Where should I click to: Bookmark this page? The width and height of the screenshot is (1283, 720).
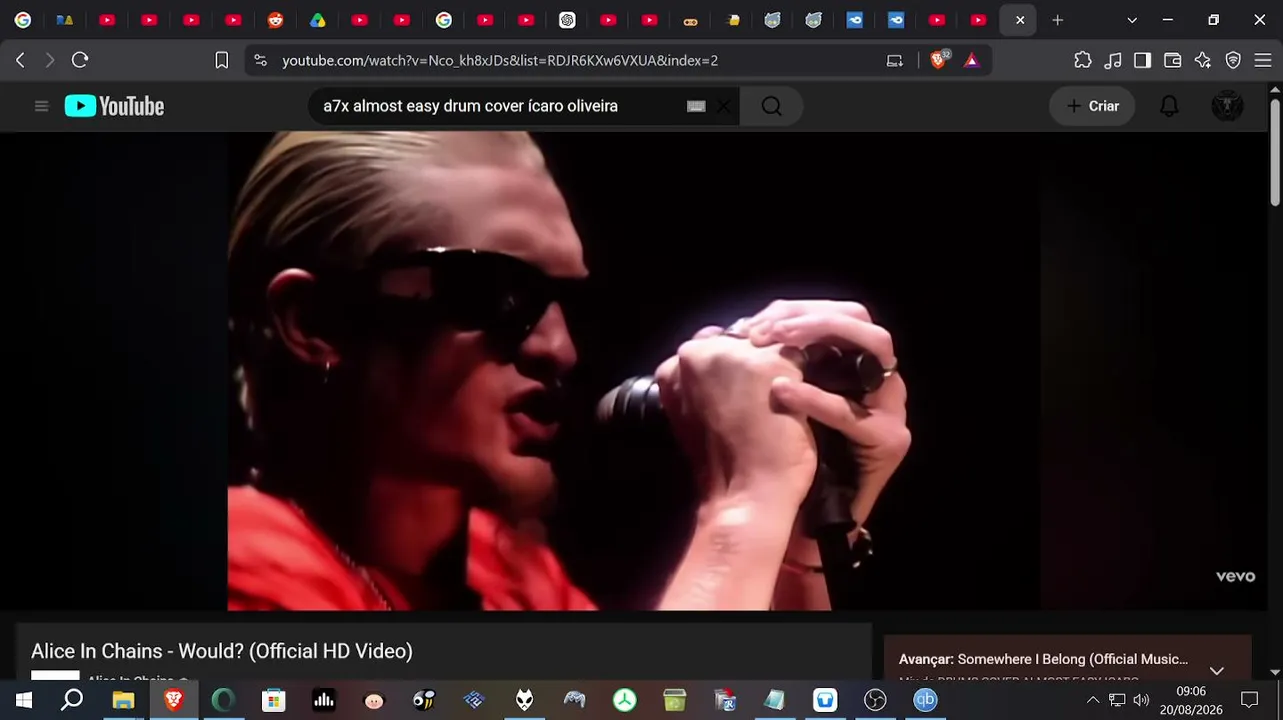click(221, 60)
